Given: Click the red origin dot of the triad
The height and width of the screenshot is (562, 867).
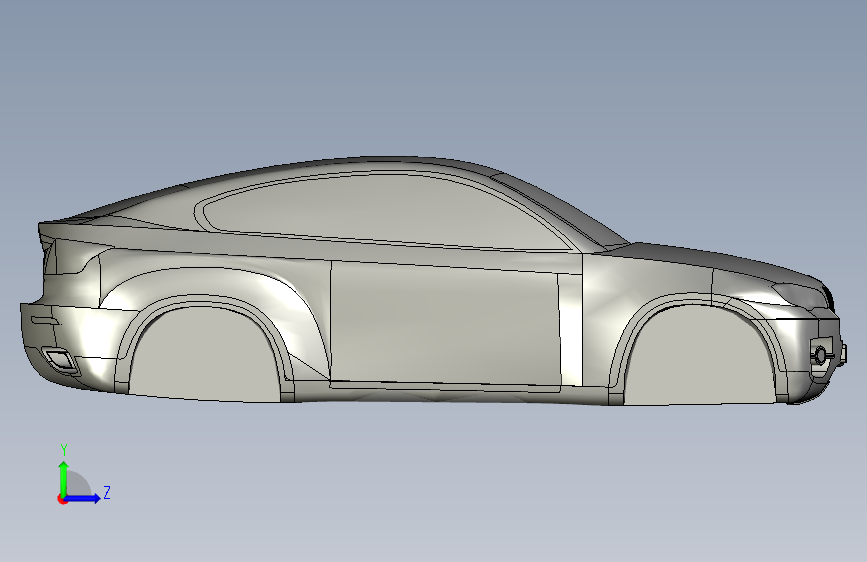Looking at the screenshot, I should [62, 499].
